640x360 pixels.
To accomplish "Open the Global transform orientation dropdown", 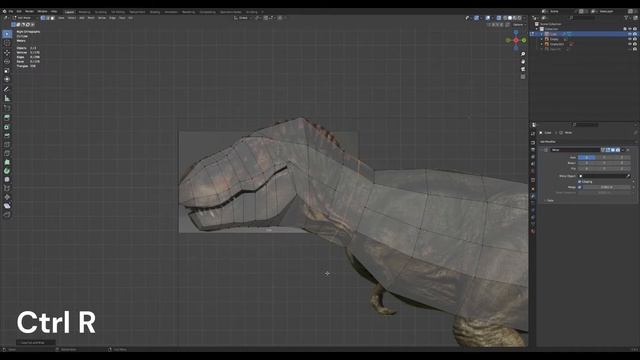I will pos(243,18).
